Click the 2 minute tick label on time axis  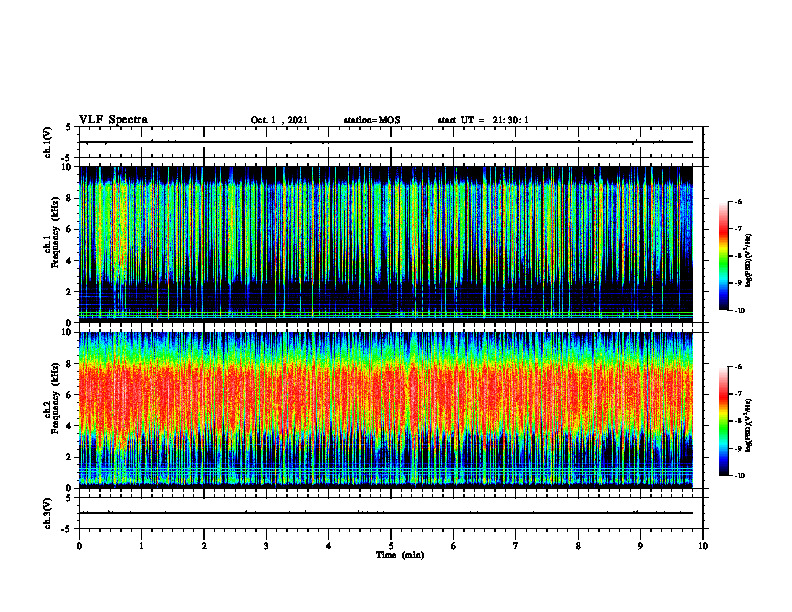click(204, 546)
